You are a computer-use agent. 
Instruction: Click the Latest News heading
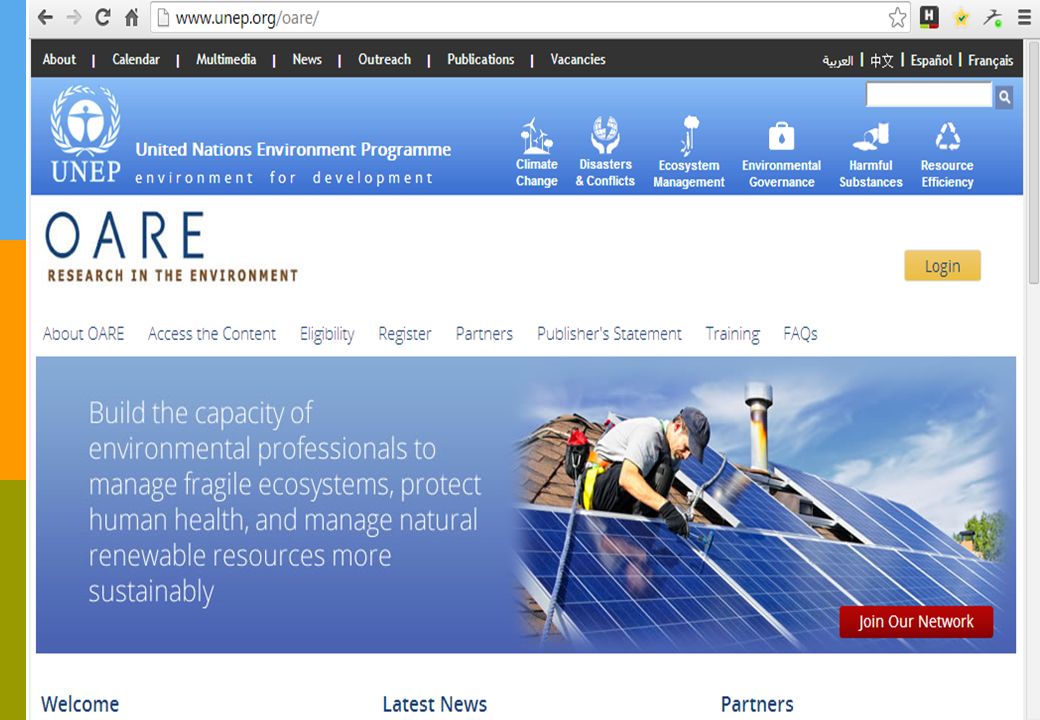434,704
